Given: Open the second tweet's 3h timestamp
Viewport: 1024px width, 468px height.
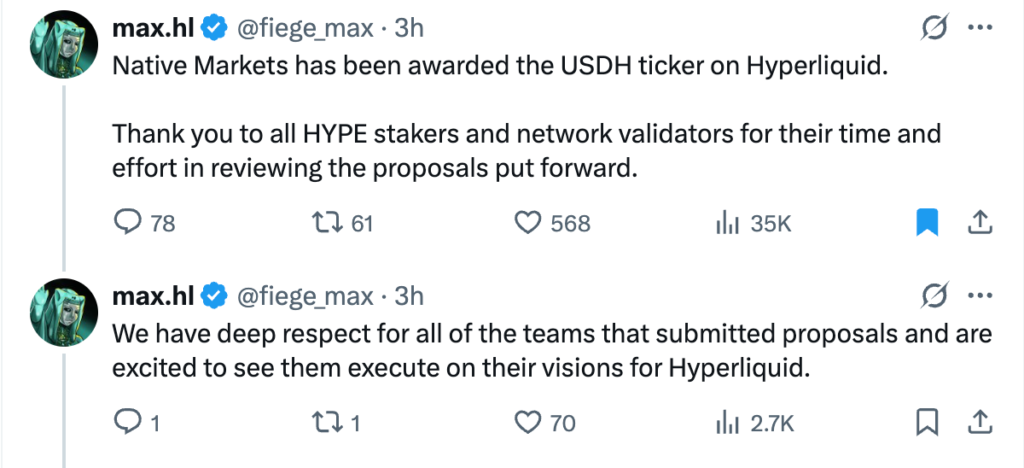Looking at the screenshot, I should point(410,297).
